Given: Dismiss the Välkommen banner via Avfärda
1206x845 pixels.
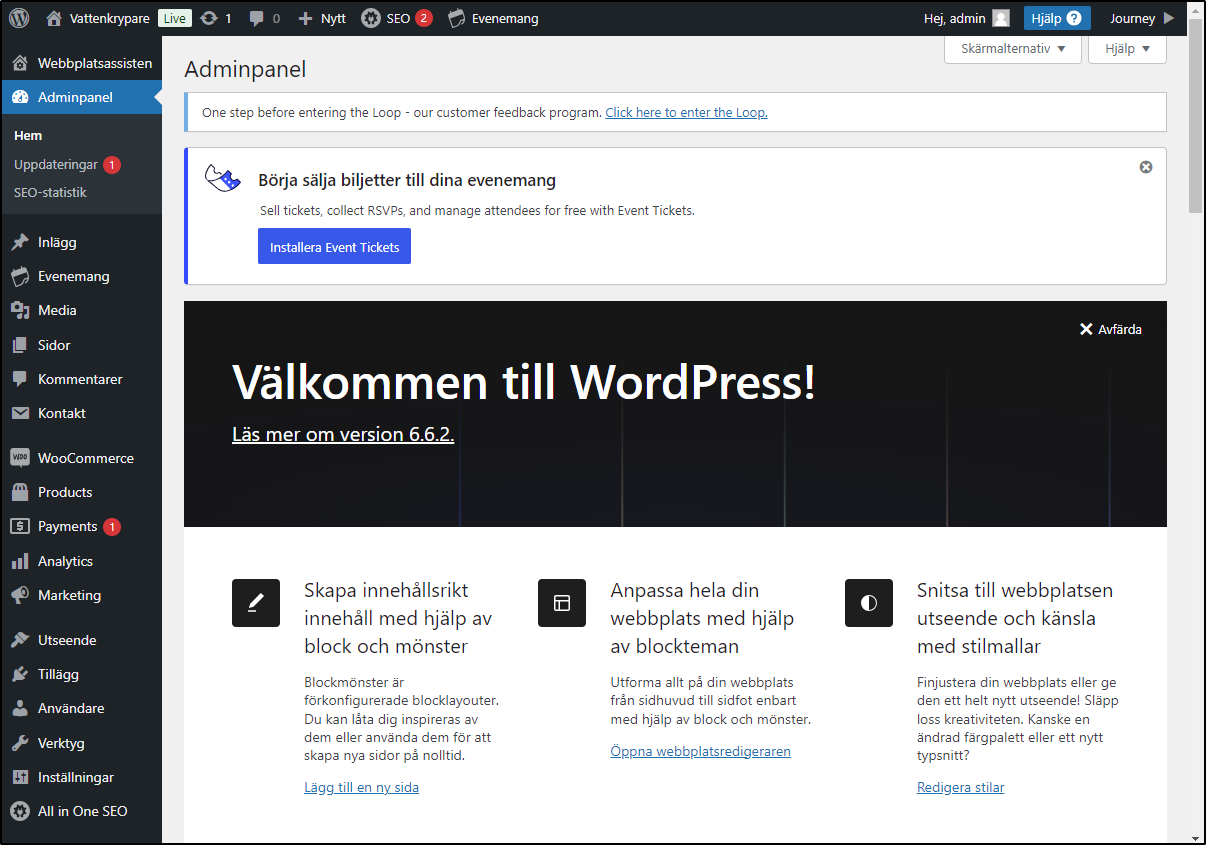Looking at the screenshot, I should pyautogui.click(x=1110, y=329).
